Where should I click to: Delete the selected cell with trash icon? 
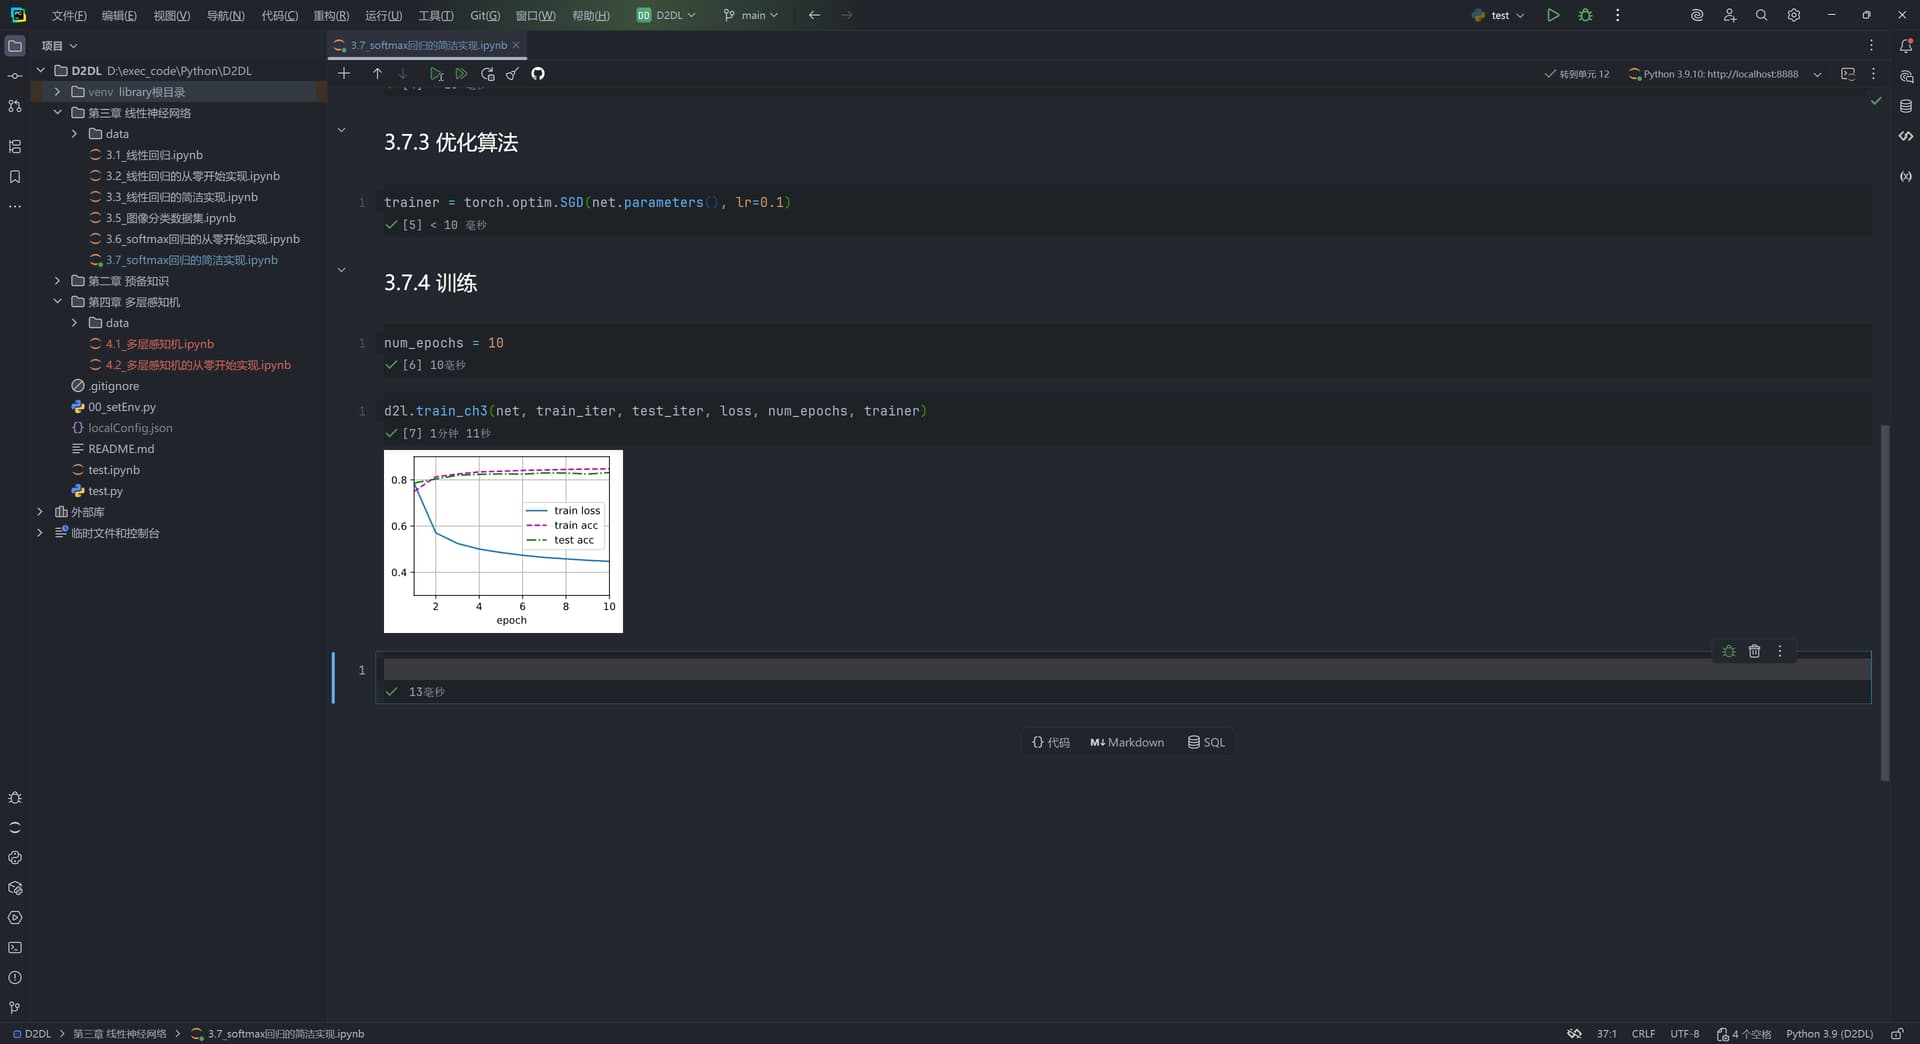click(x=1754, y=651)
